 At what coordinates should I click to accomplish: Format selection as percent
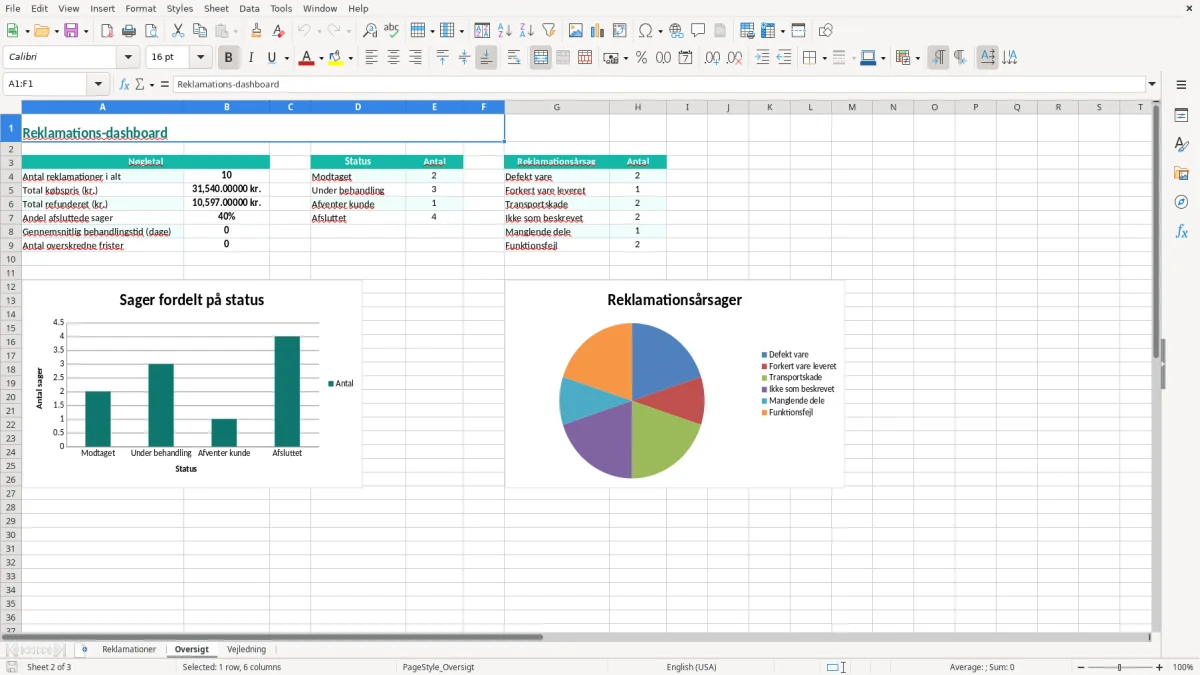[x=642, y=58]
